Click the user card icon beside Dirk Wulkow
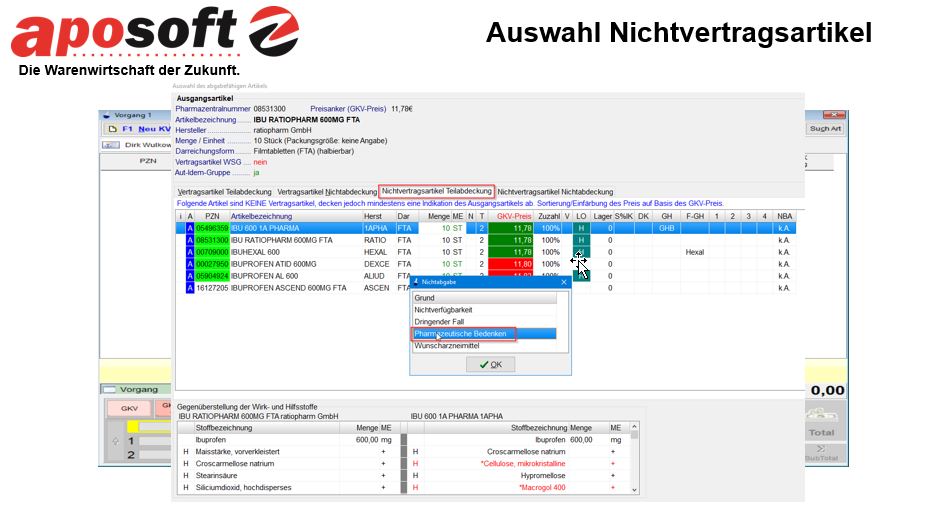 (111, 145)
